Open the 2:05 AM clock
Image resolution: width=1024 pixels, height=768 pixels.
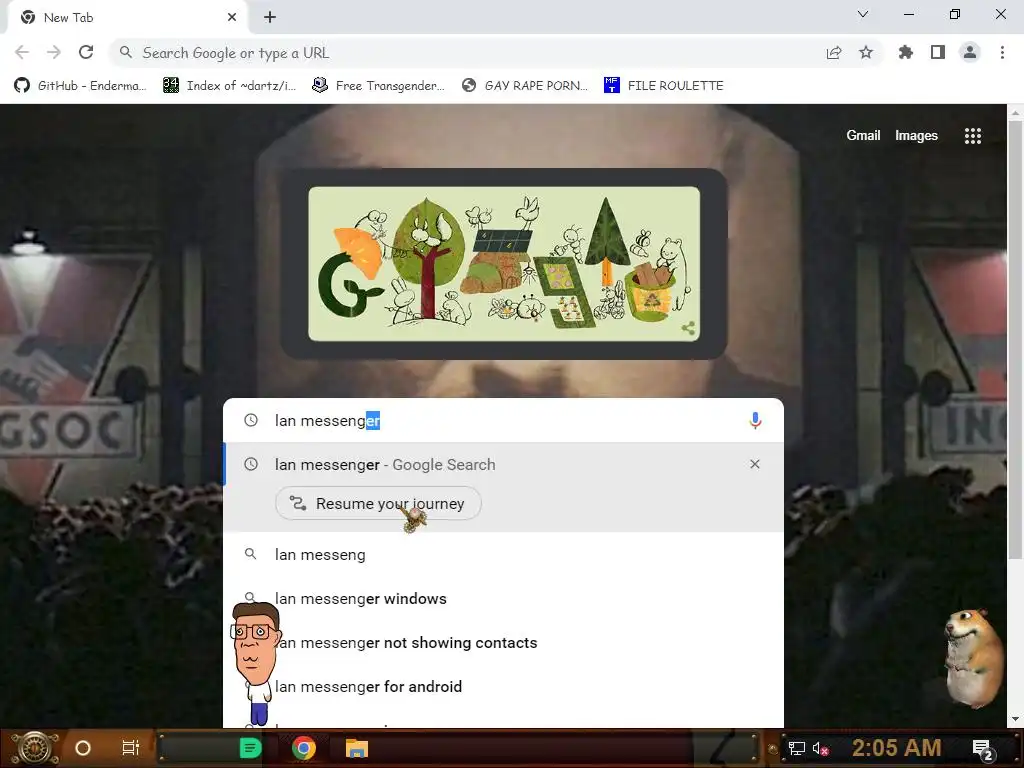tap(896, 748)
